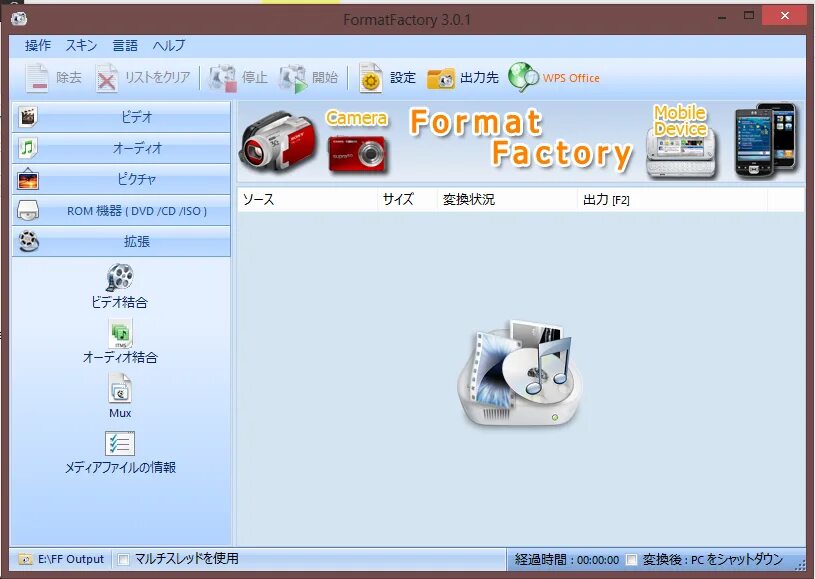The width and height of the screenshot is (815, 579).
Task: Click the WPS Office globe icon
Action: (x=523, y=77)
